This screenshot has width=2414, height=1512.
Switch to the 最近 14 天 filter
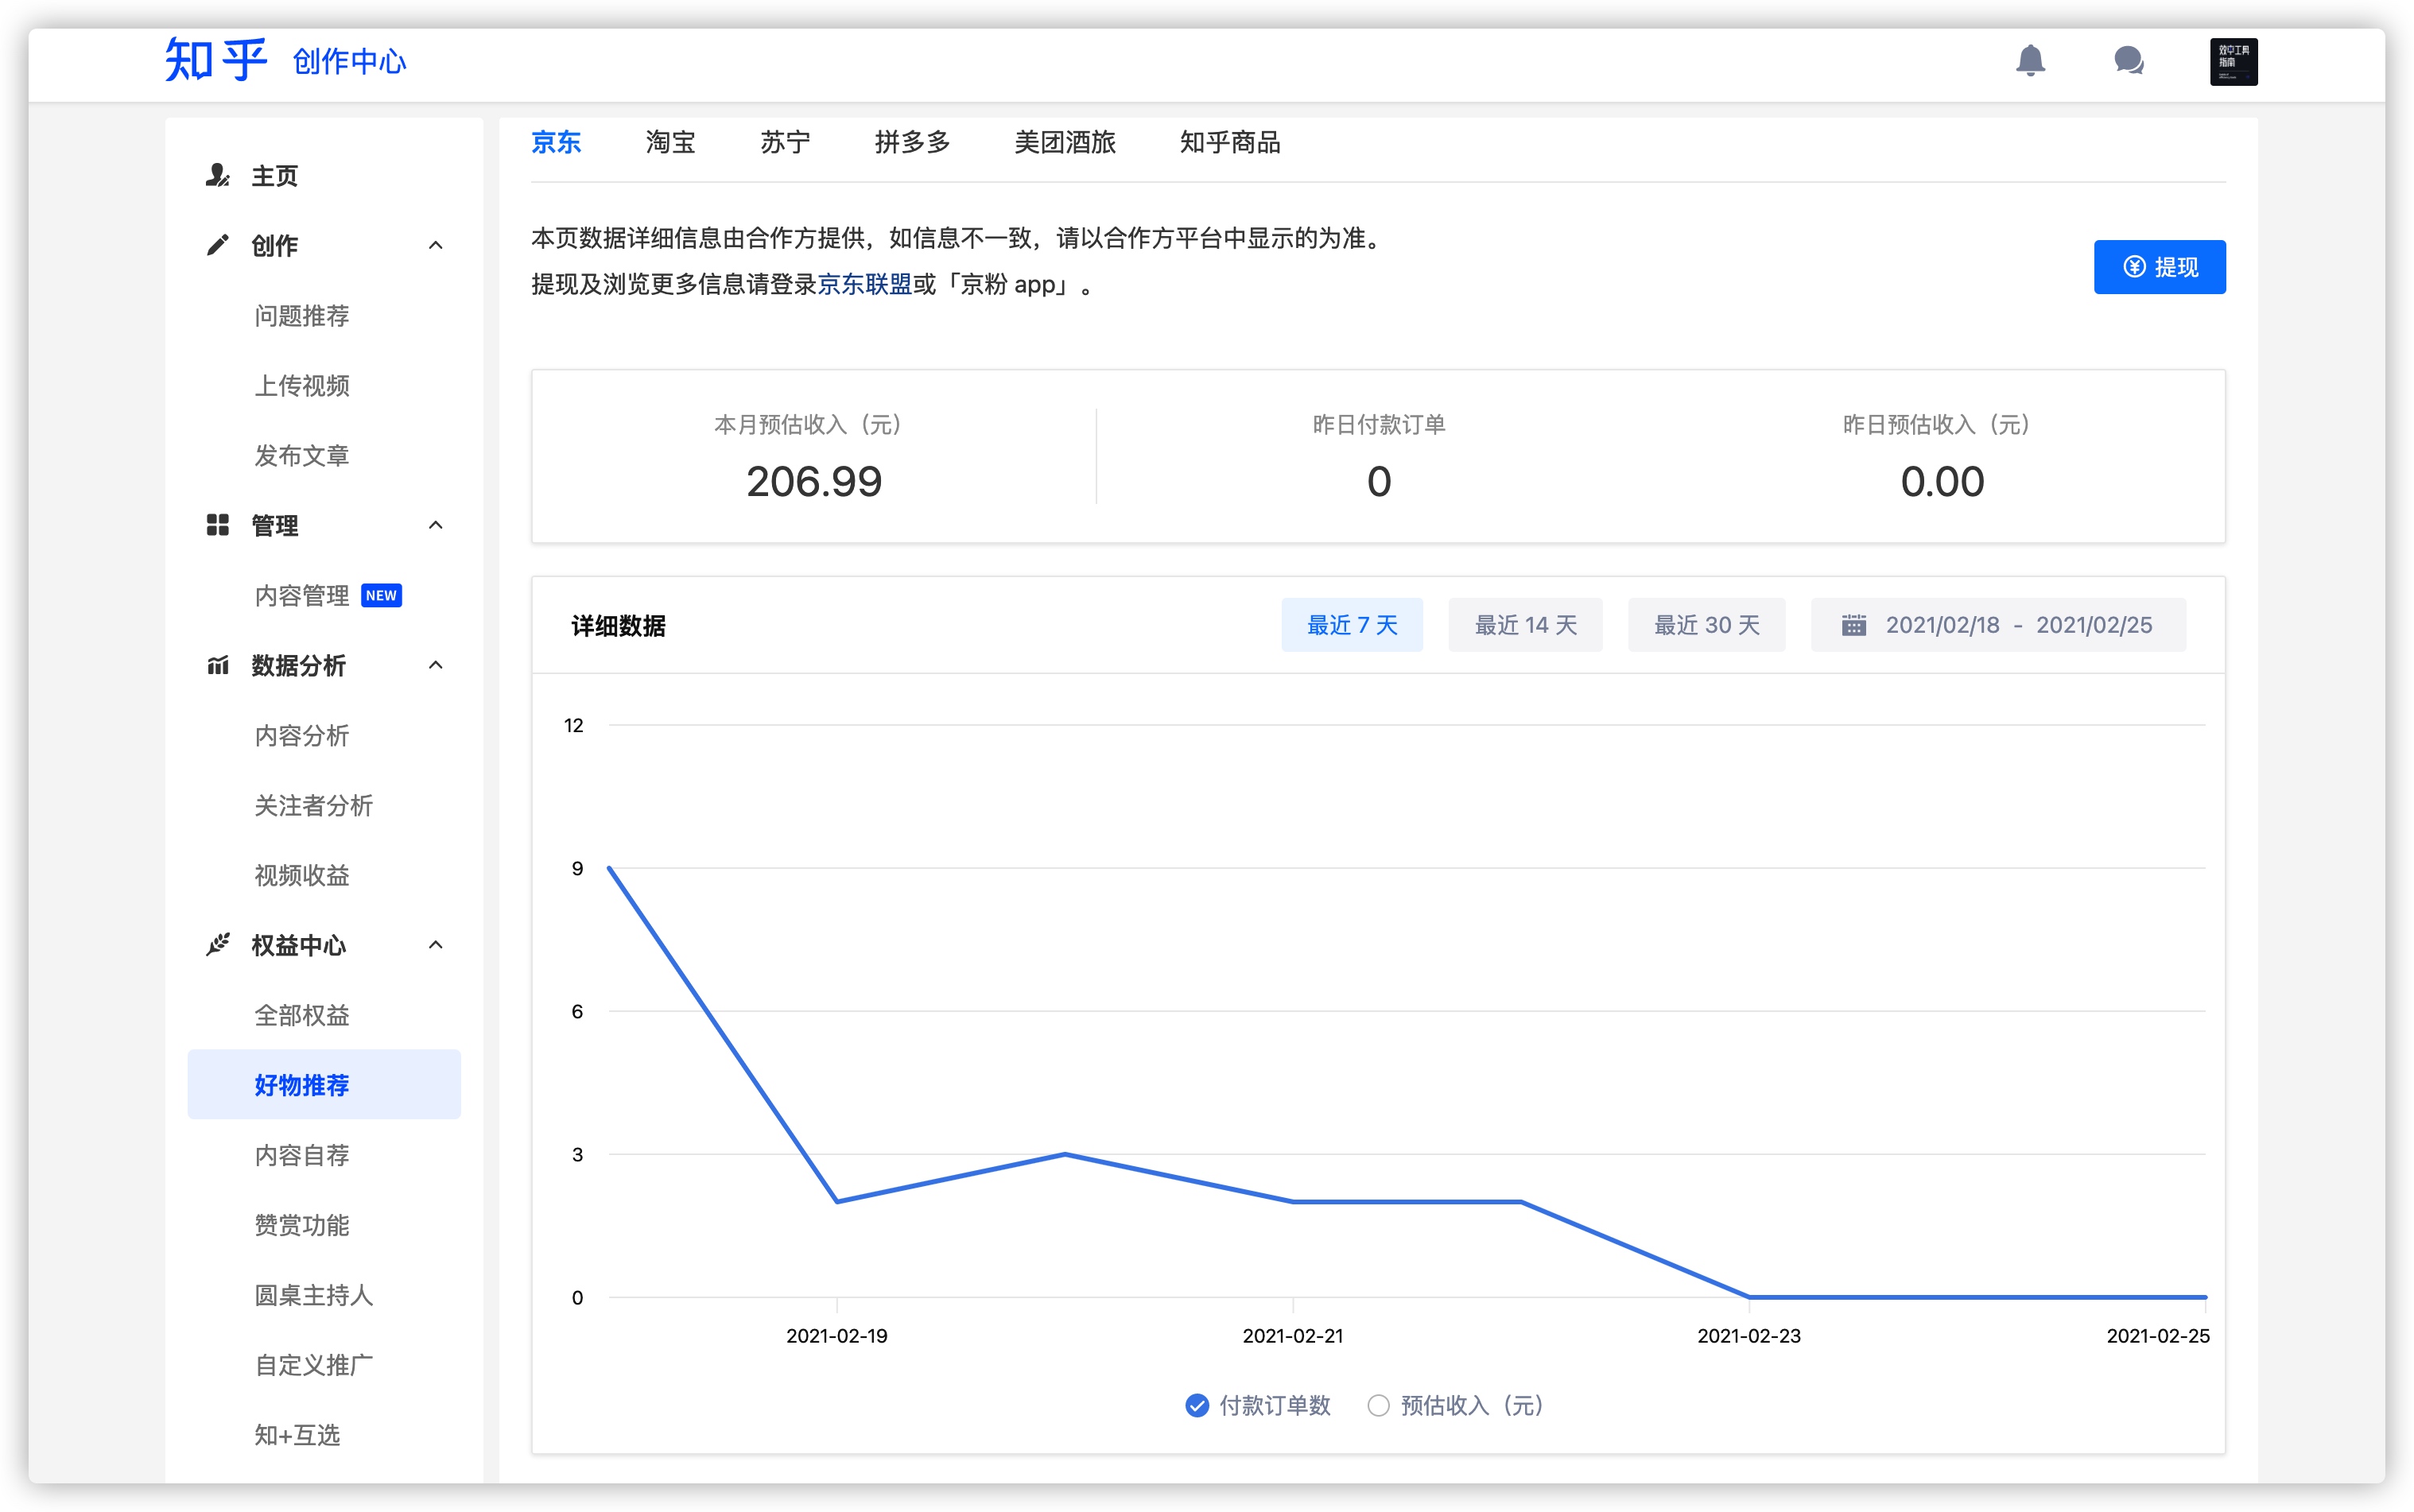tap(1524, 625)
